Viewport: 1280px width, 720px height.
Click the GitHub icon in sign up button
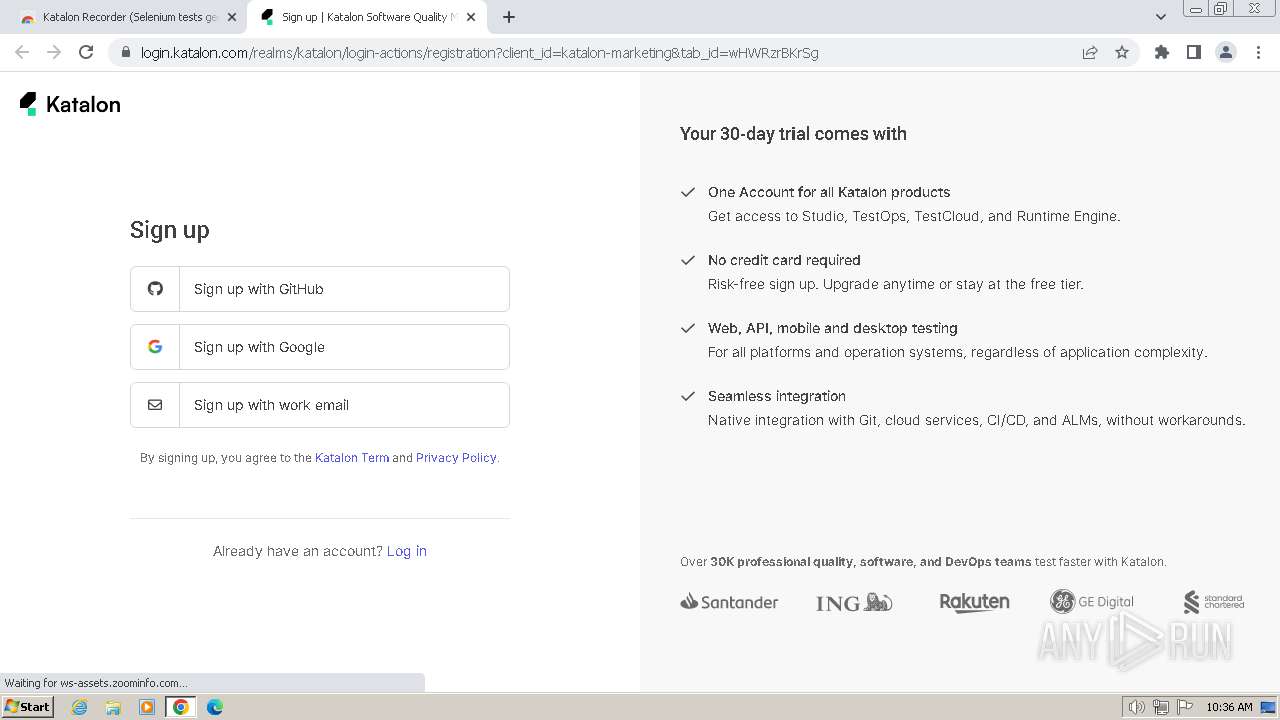[x=155, y=289]
